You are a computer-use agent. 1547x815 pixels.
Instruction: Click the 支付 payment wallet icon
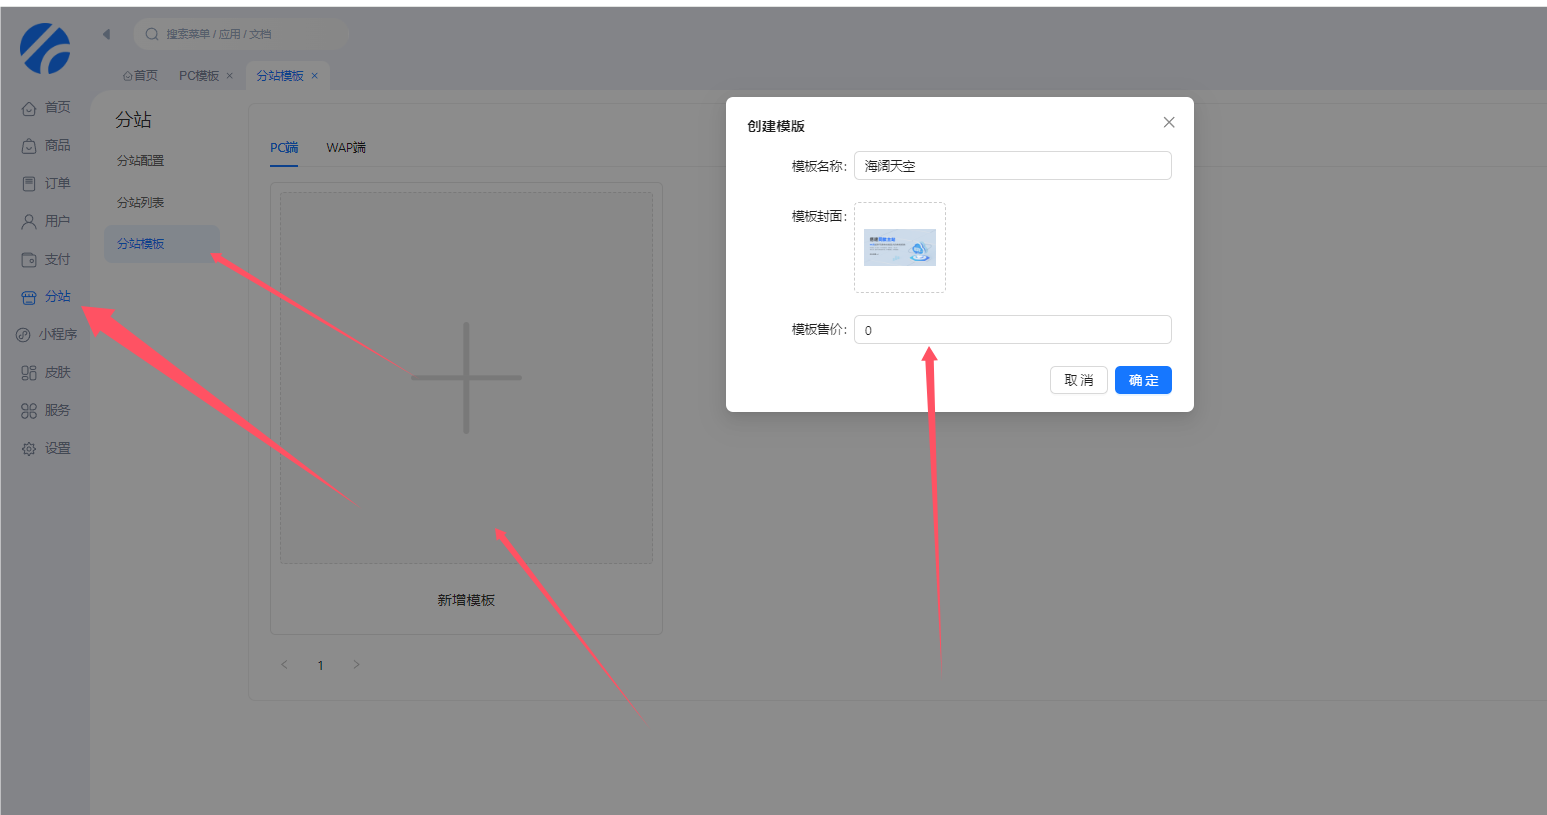29,260
